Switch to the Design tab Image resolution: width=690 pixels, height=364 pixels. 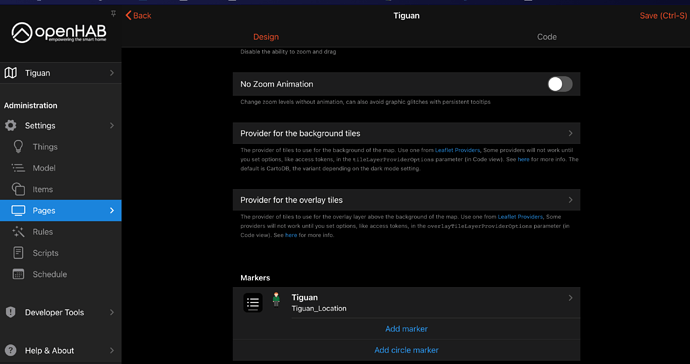[266, 37]
